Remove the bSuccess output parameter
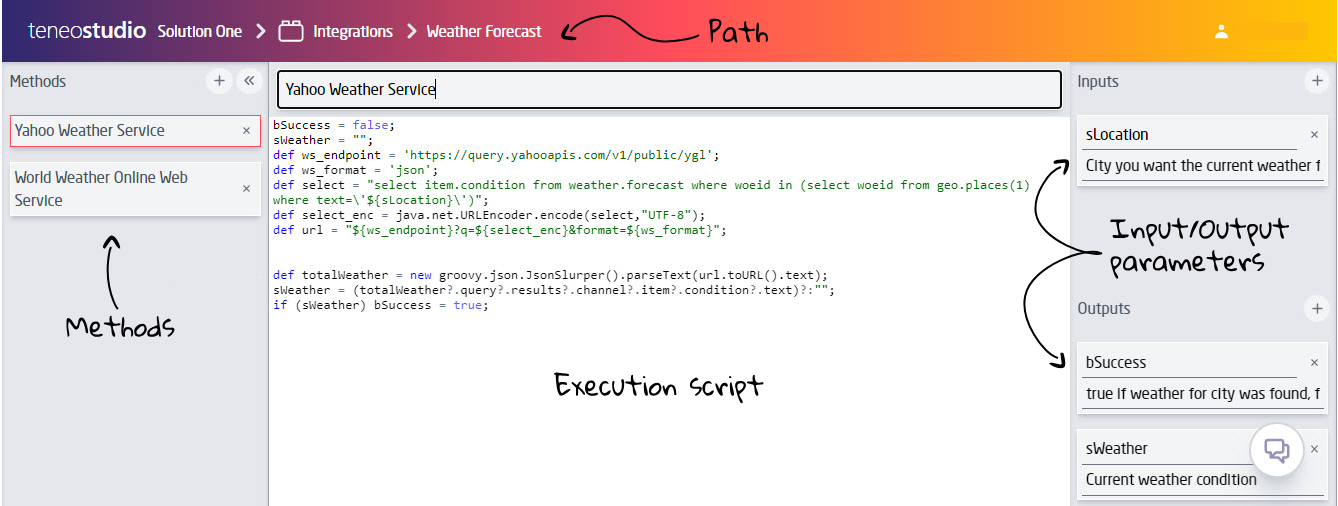 (x=1314, y=363)
